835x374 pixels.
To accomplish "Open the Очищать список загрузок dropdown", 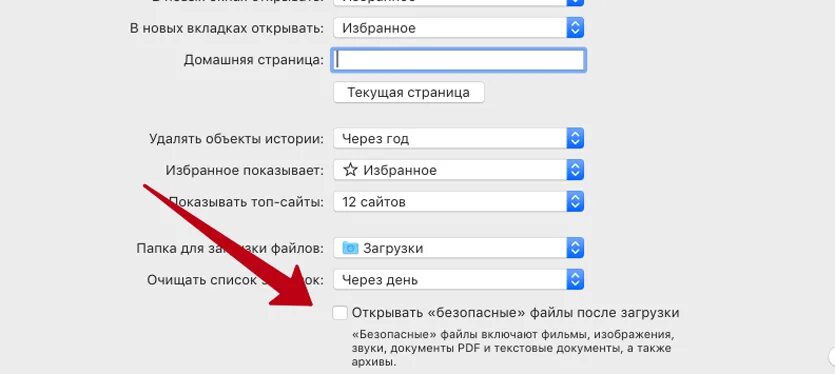I will pos(459,280).
